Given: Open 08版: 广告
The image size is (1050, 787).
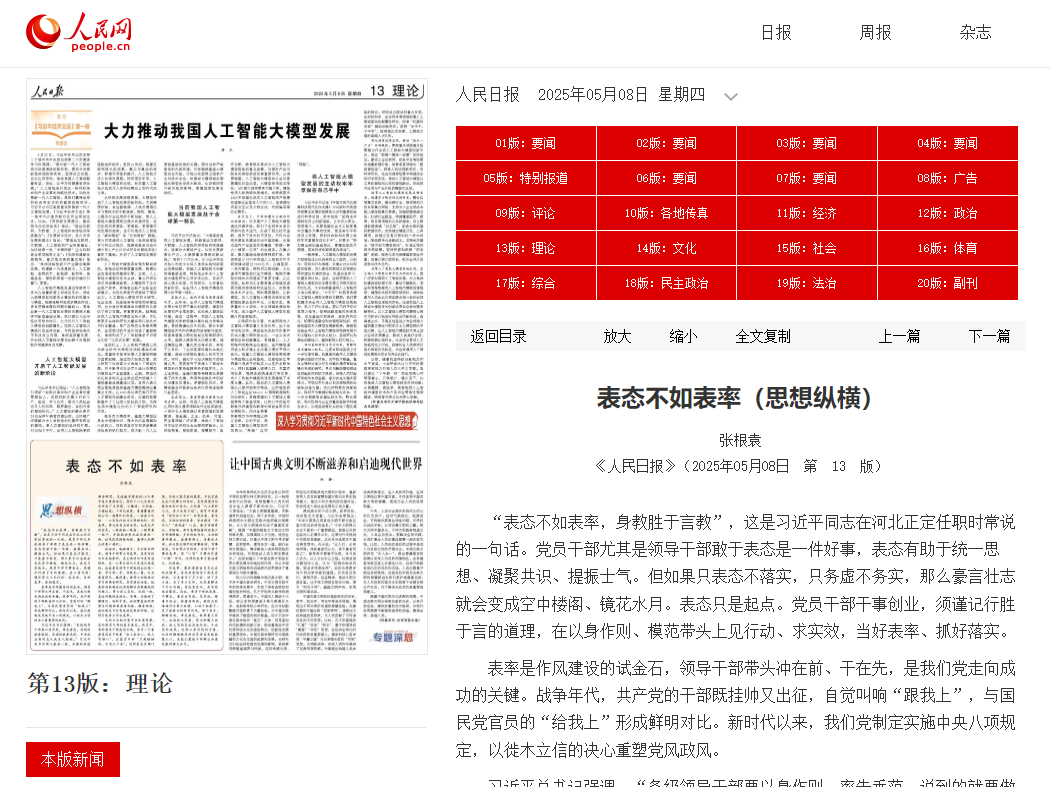Looking at the screenshot, I should point(948,178).
